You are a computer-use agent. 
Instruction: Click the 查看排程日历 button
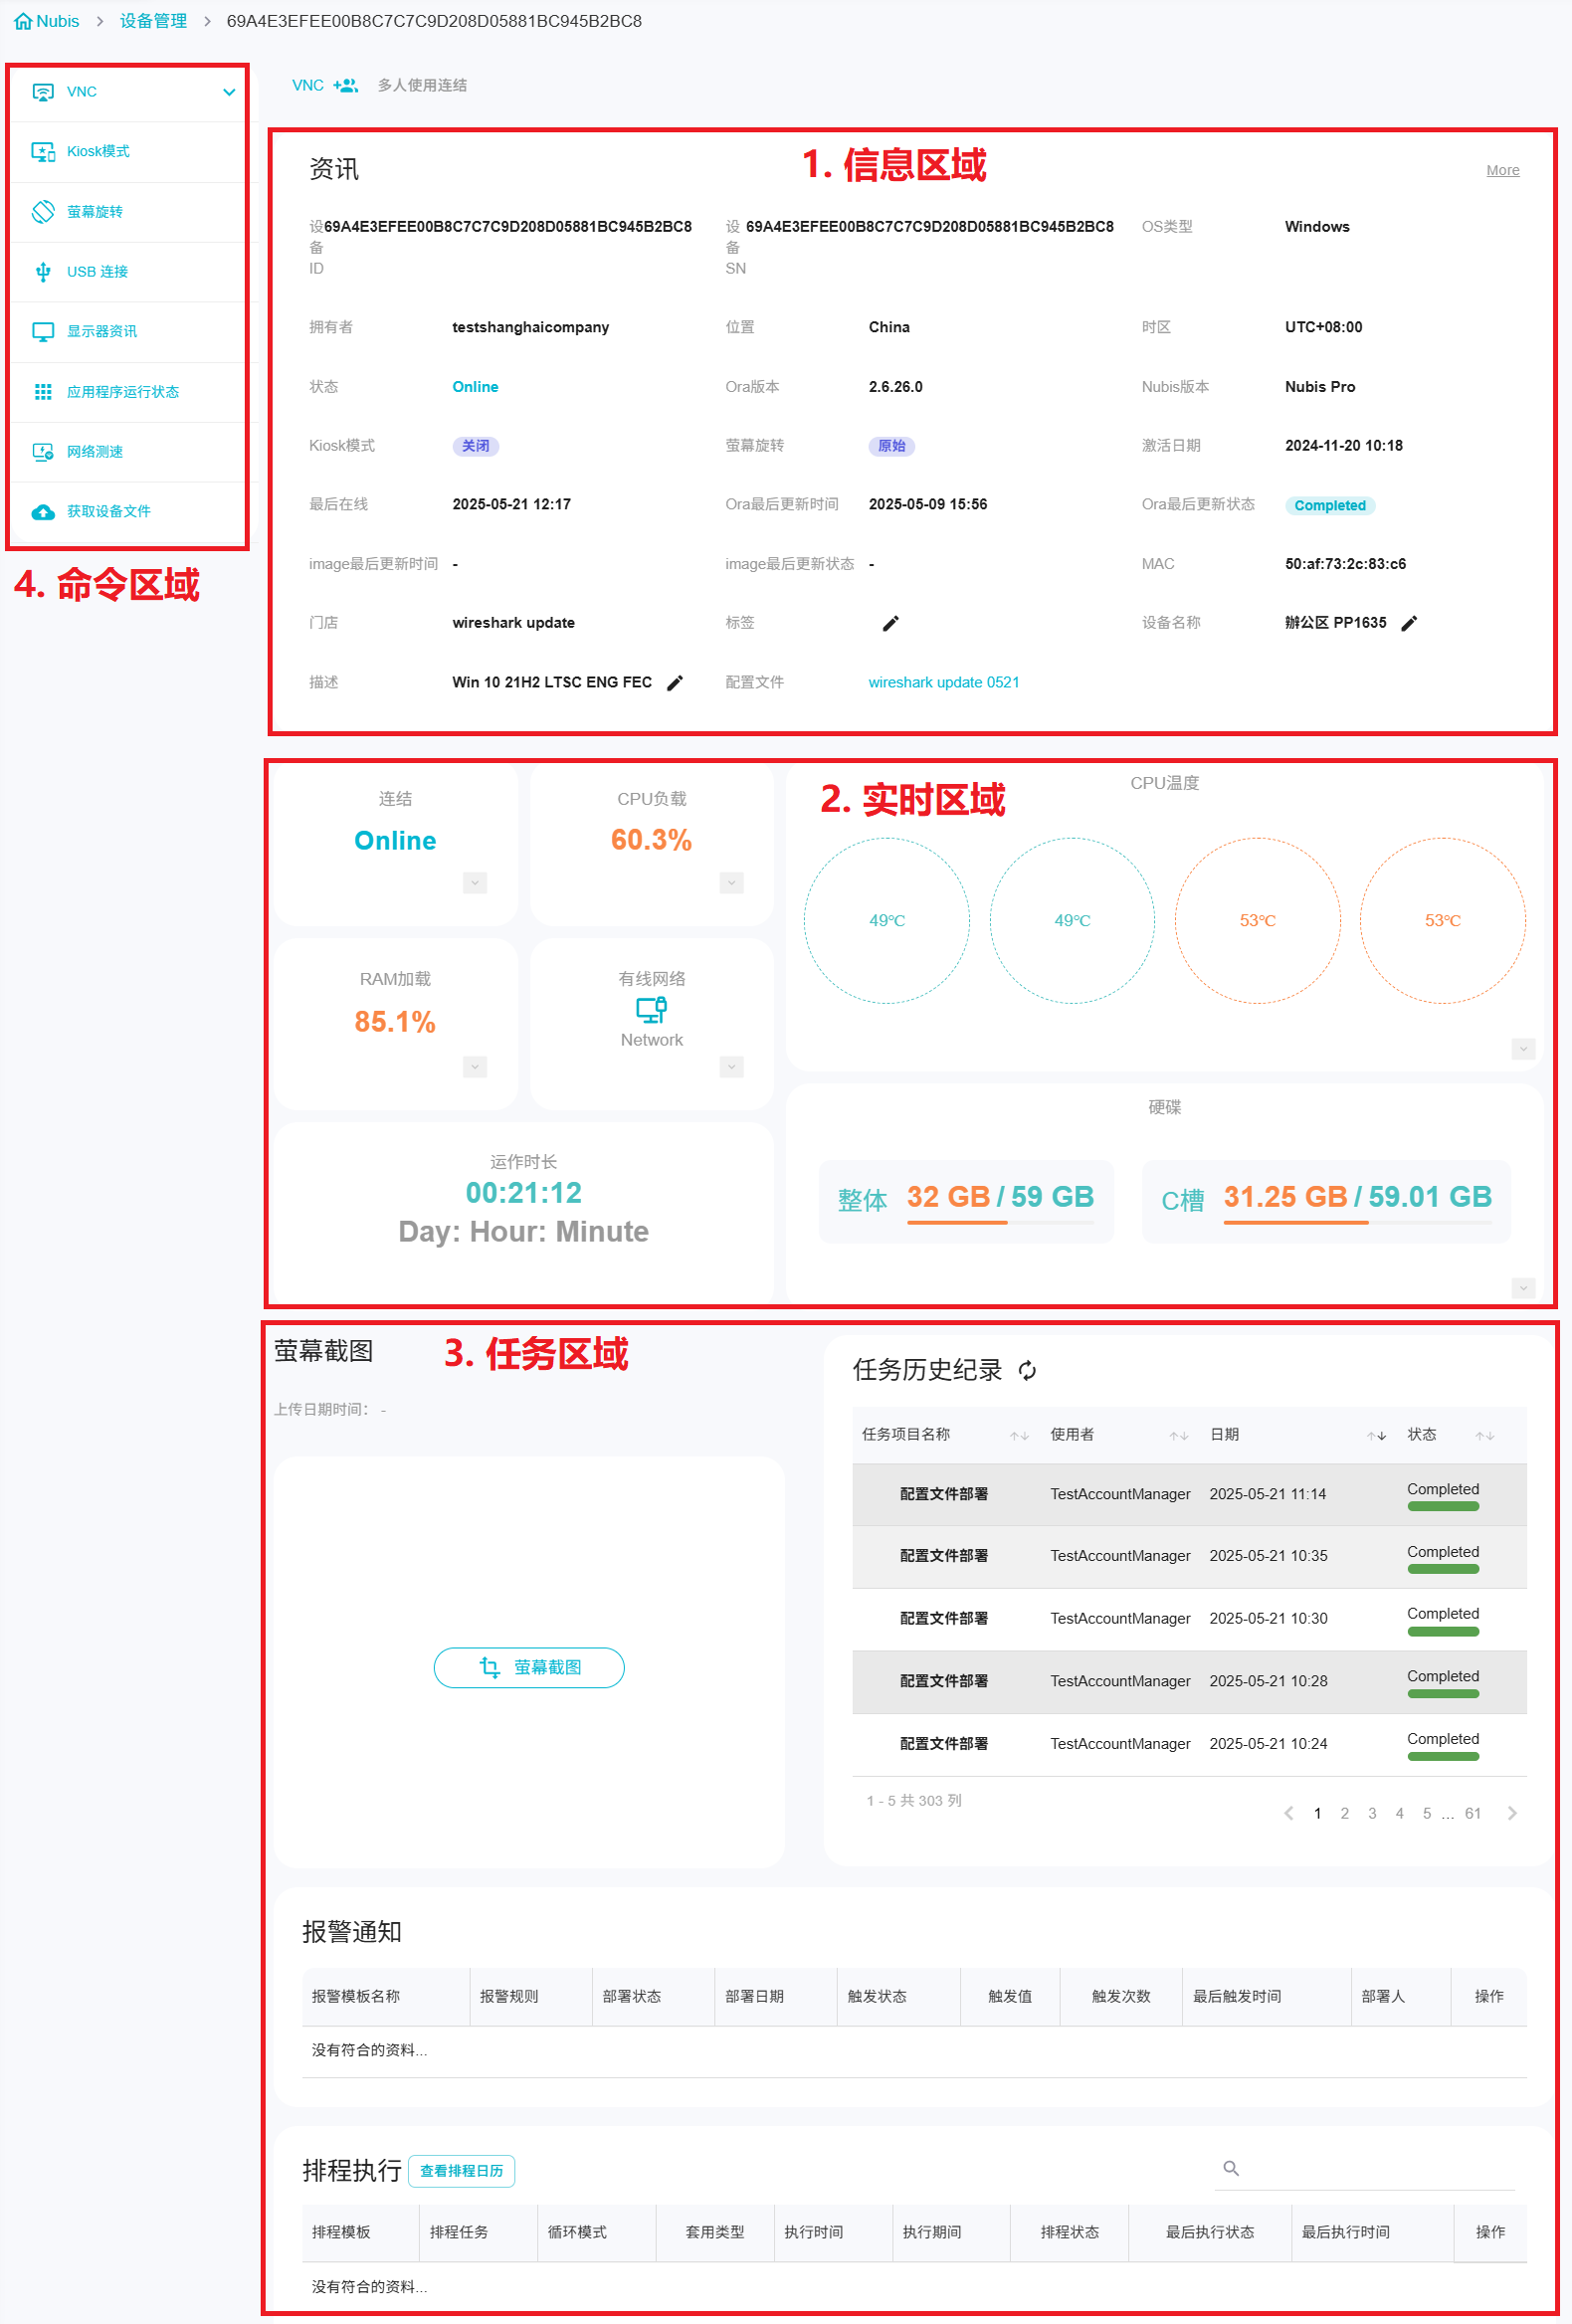click(x=461, y=2171)
